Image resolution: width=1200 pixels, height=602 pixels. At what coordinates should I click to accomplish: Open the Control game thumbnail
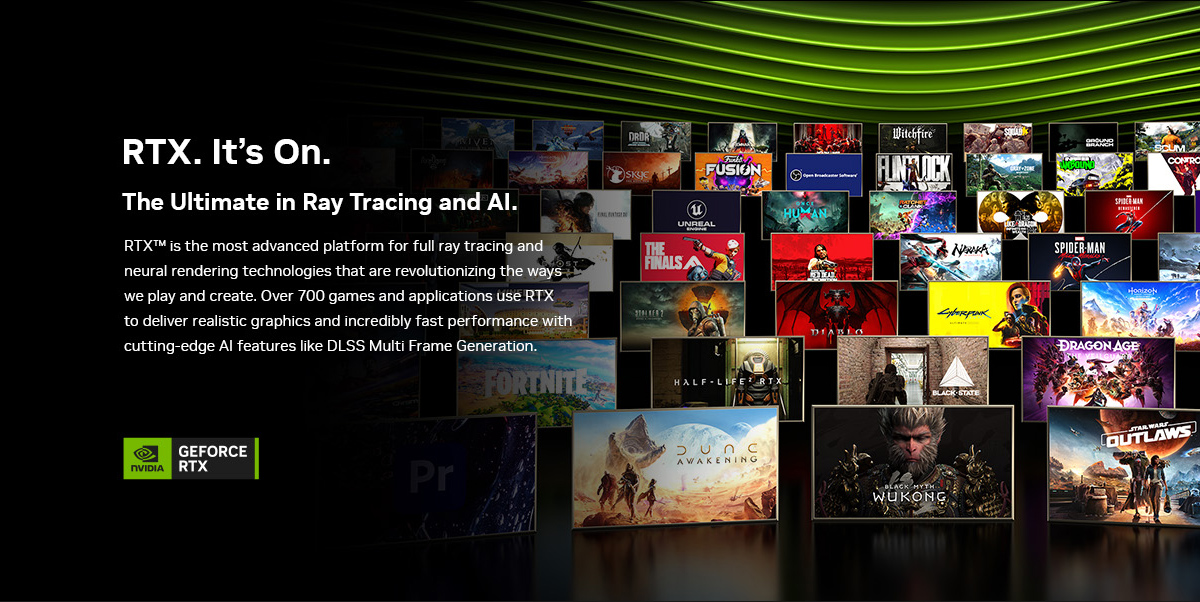[x=1173, y=172]
